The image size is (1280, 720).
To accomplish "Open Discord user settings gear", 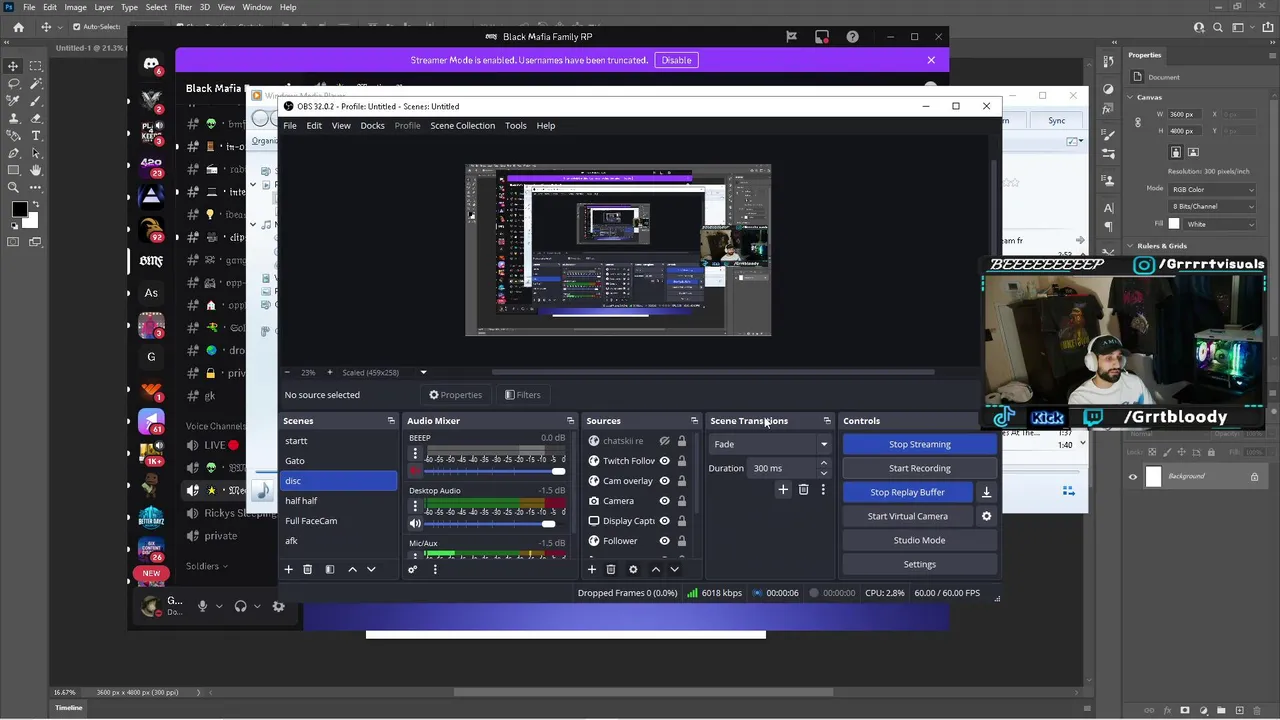I will click(x=278, y=606).
